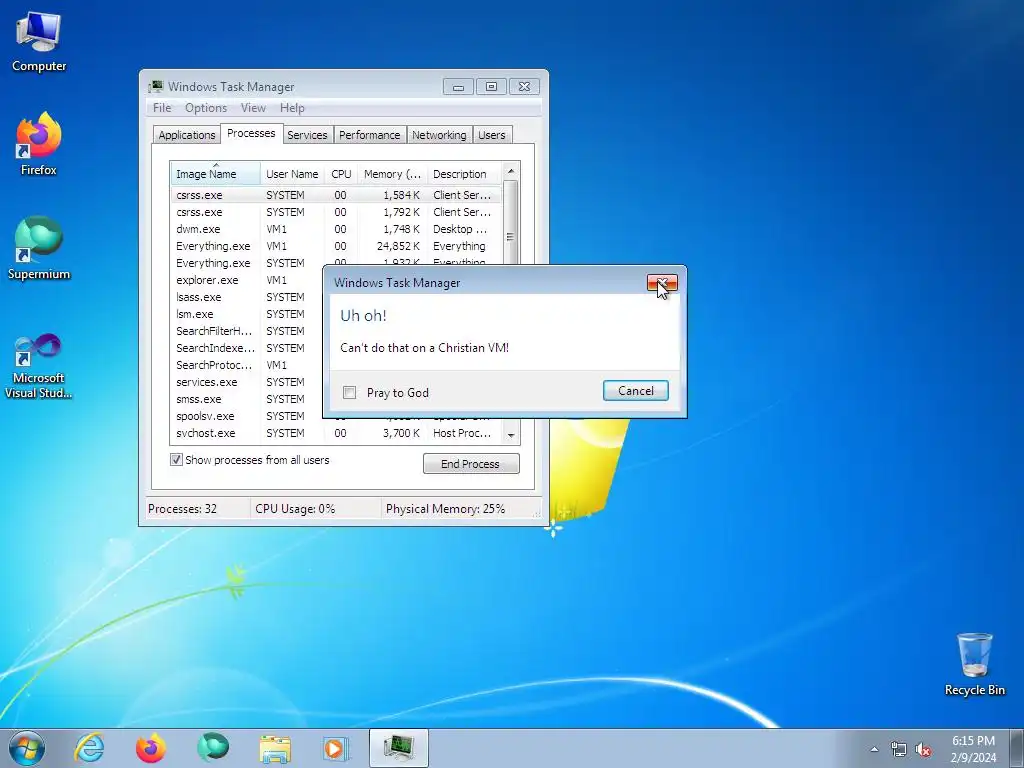The height and width of the screenshot is (768, 1024).
Task: Select the SearchProtoc... process row
Action: point(247,365)
